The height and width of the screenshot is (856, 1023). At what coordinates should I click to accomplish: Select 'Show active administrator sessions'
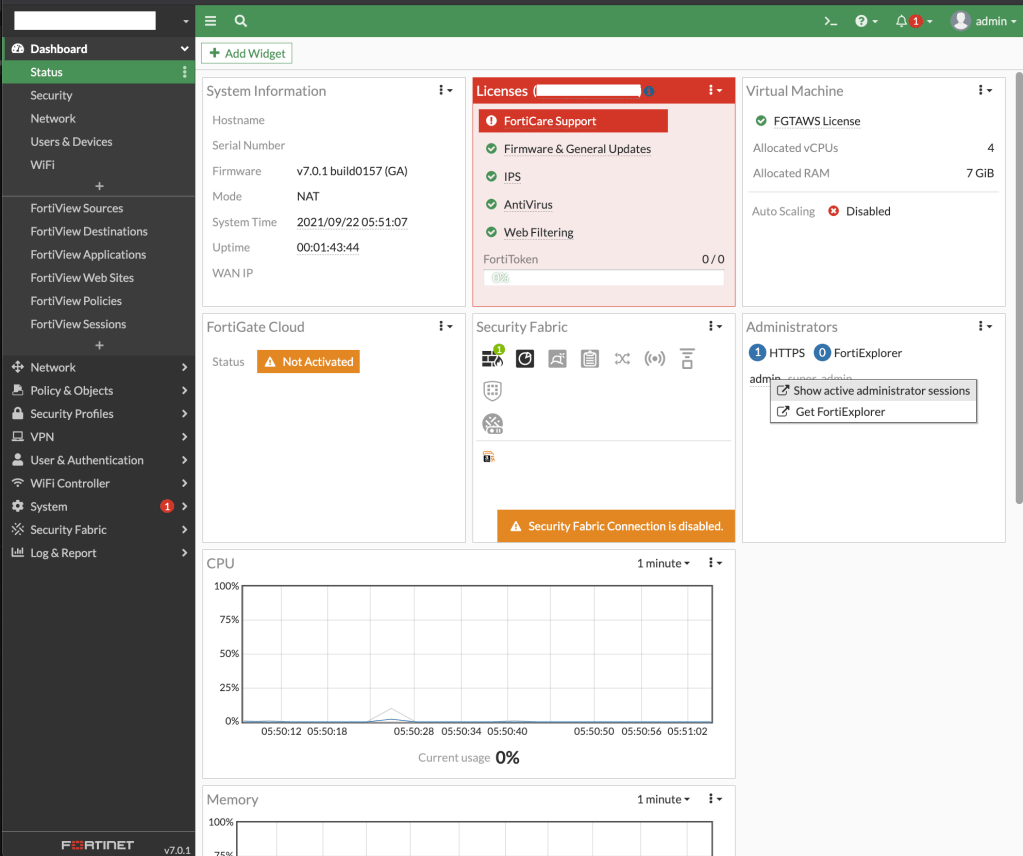click(x=881, y=391)
